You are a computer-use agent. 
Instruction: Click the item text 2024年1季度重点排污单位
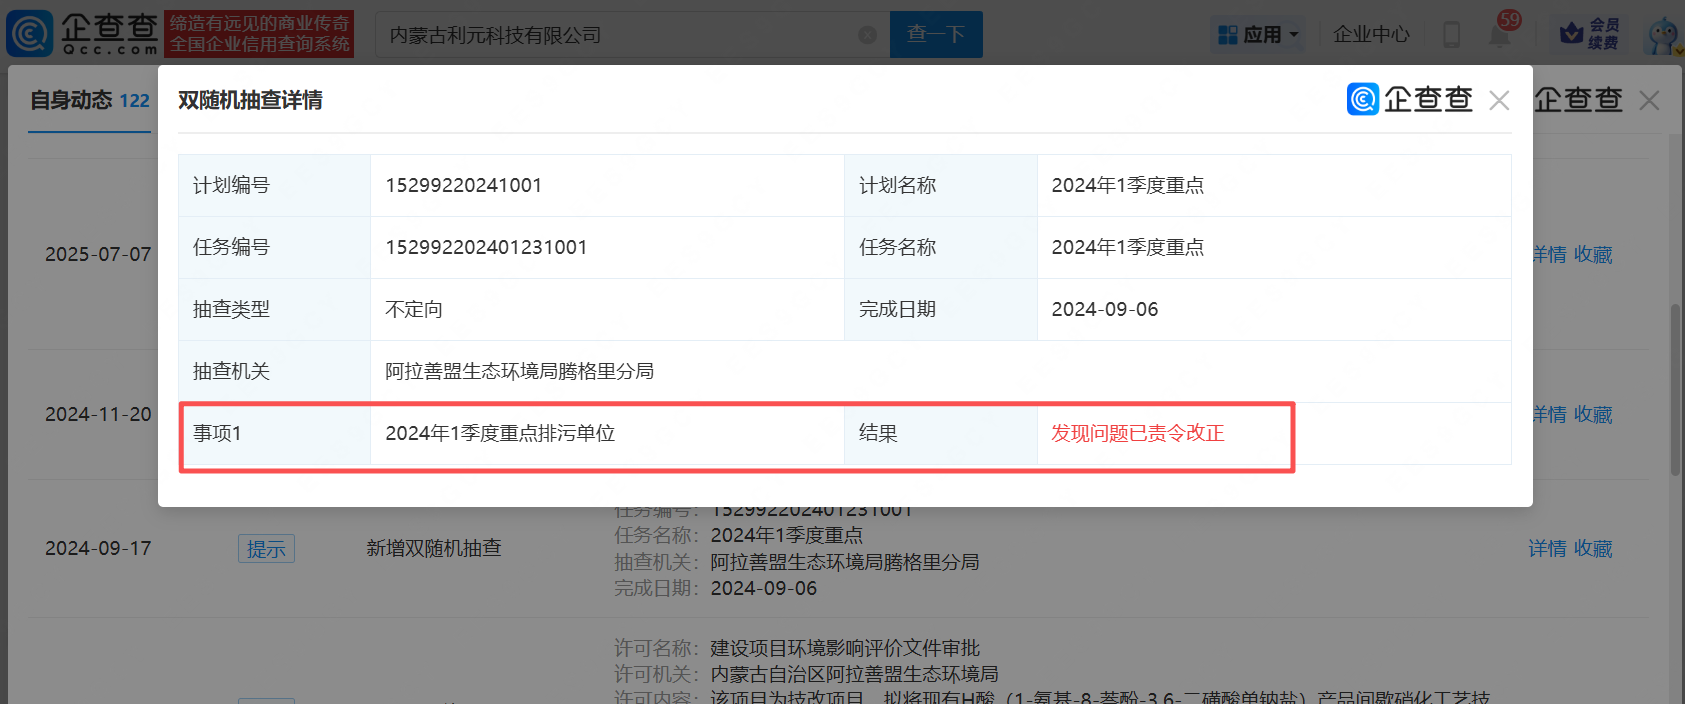click(x=500, y=433)
